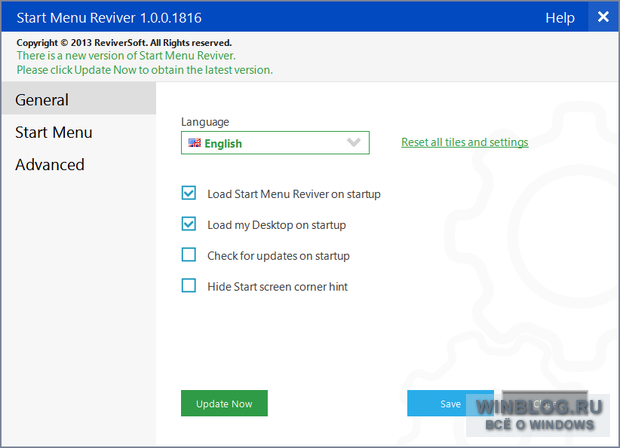The image size is (620, 448).
Task: Click the Language dropdown chevron arrow
Action: click(x=353, y=142)
